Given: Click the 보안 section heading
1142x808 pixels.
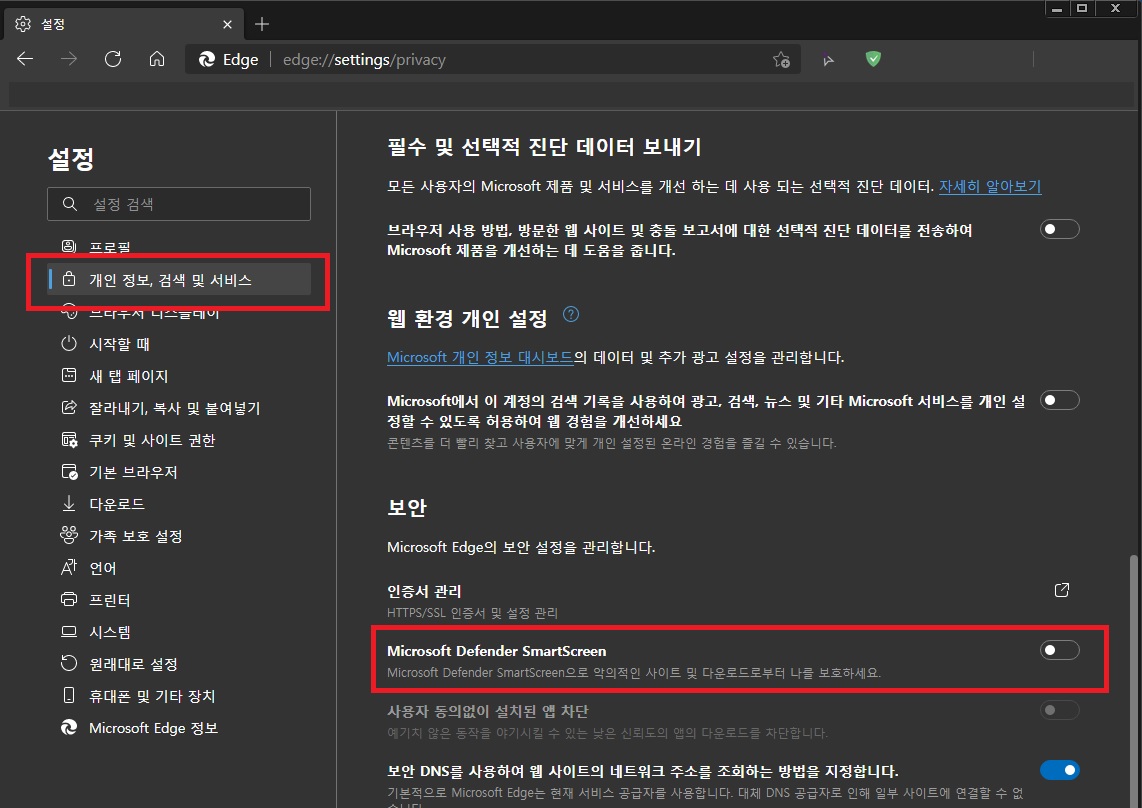Looking at the screenshot, I should coord(406,508).
